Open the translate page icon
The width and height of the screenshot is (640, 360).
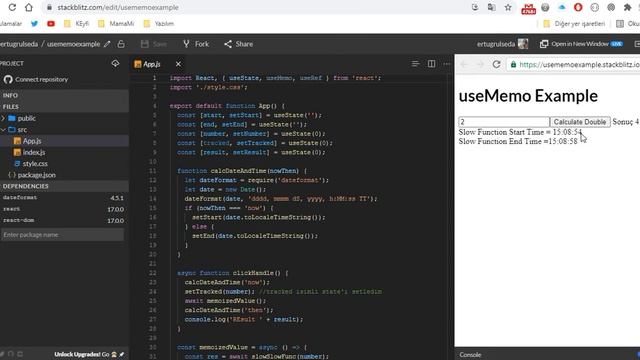(x=491, y=7)
